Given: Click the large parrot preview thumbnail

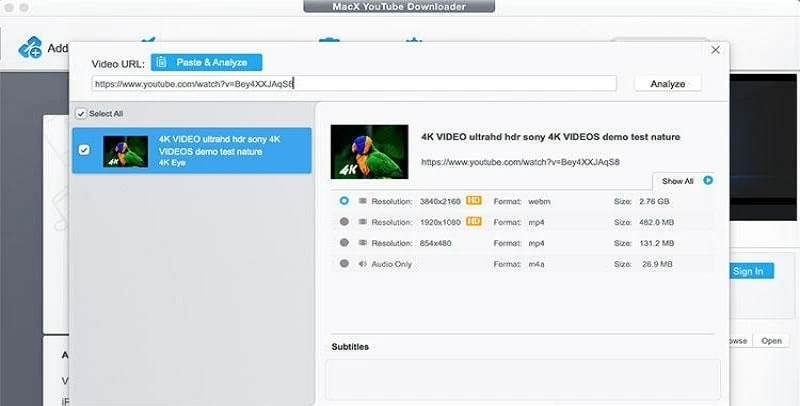Looking at the screenshot, I should pyautogui.click(x=369, y=151).
